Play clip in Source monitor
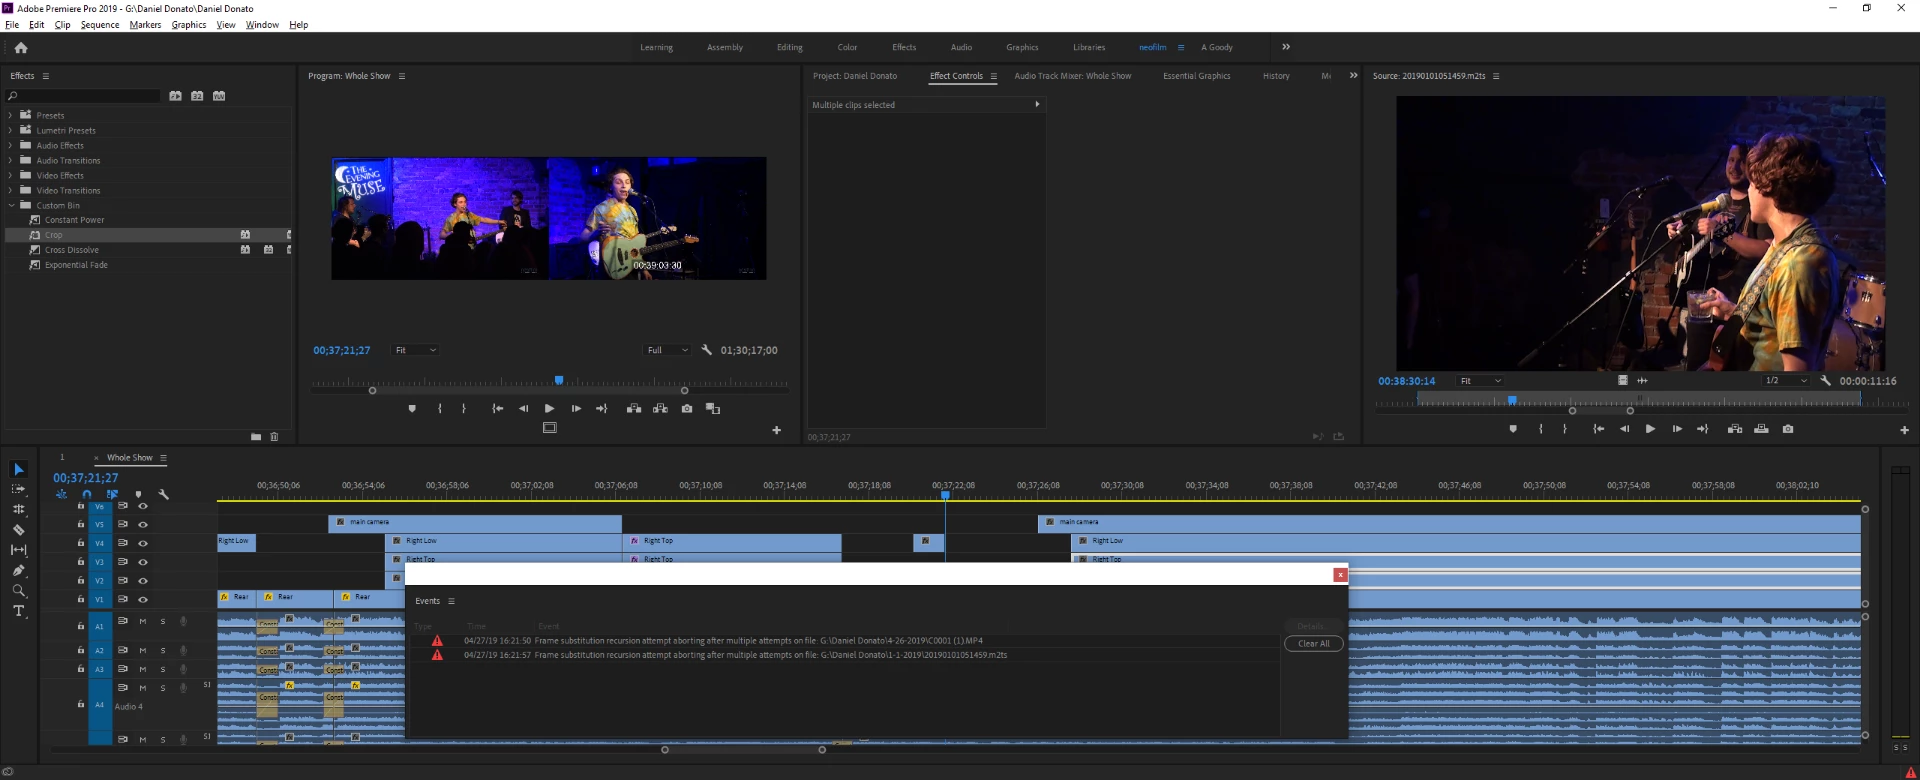Viewport: 1920px width, 780px height. [x=1650, y=429]
